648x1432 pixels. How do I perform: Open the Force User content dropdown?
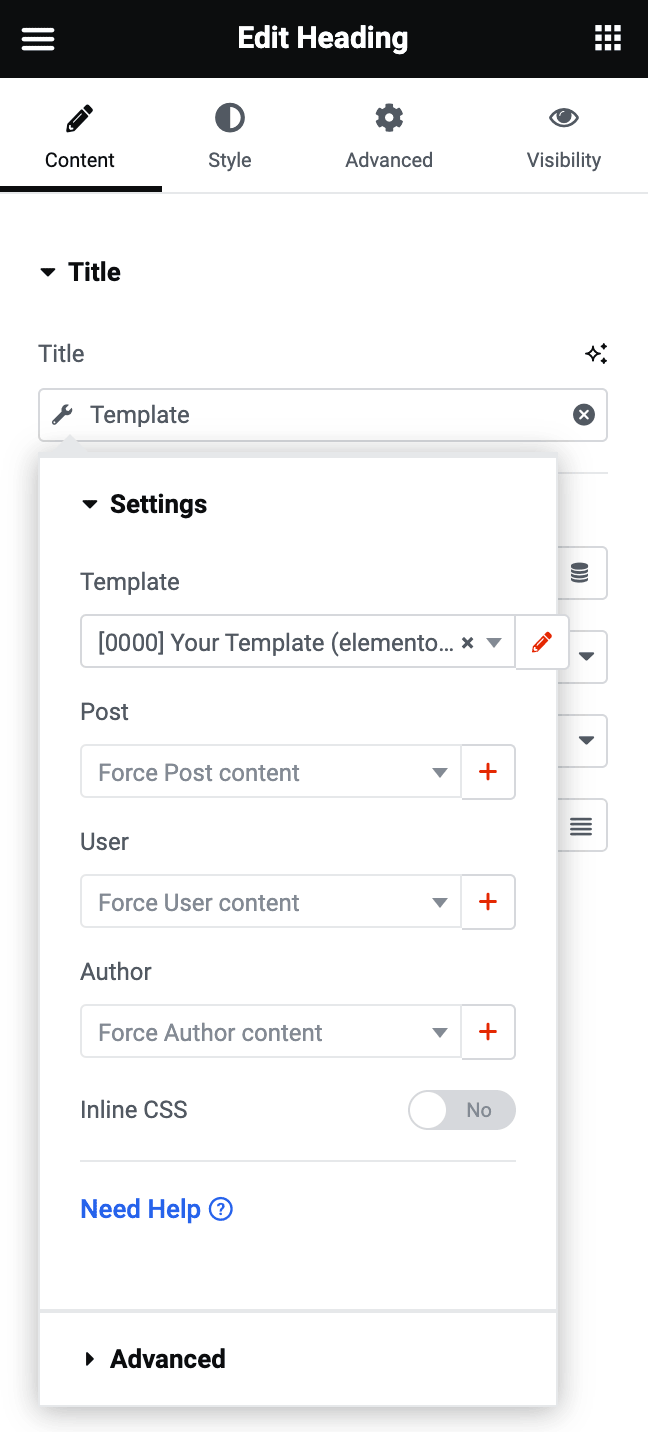point(270,902)
